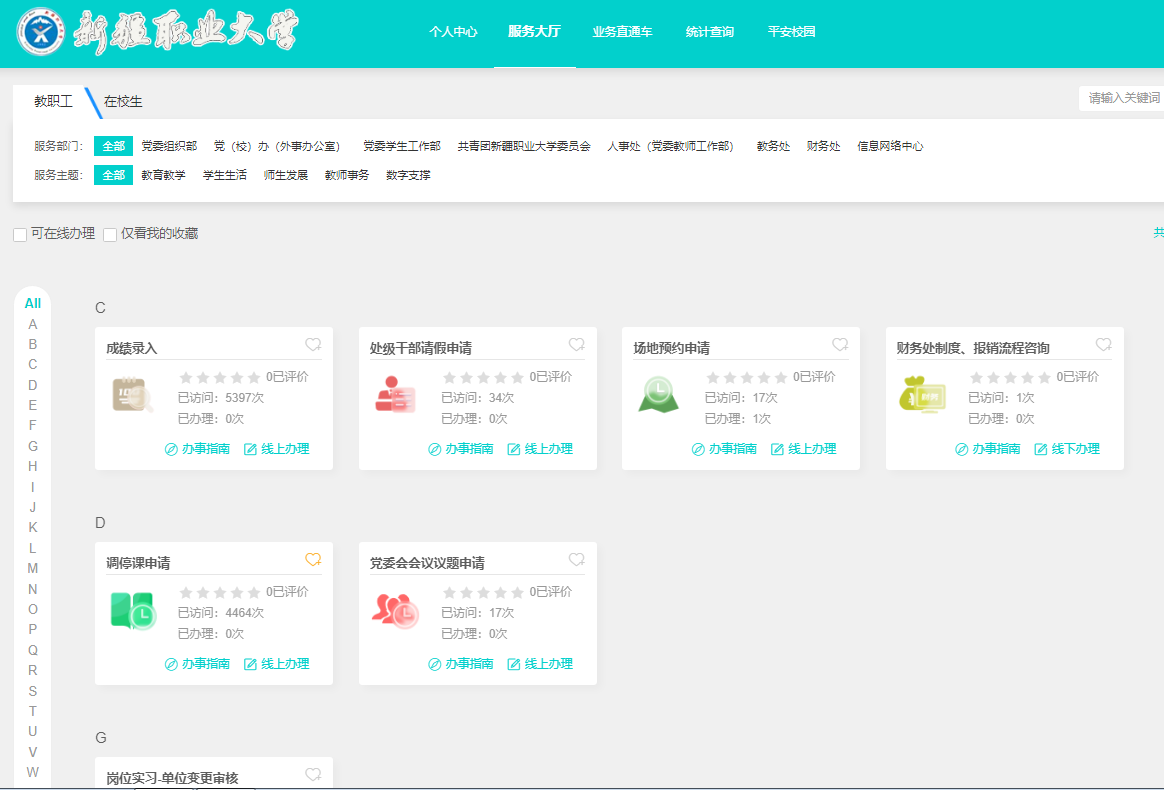
Task: Switch to the 教职工 tab
Action: coord(53,101)
